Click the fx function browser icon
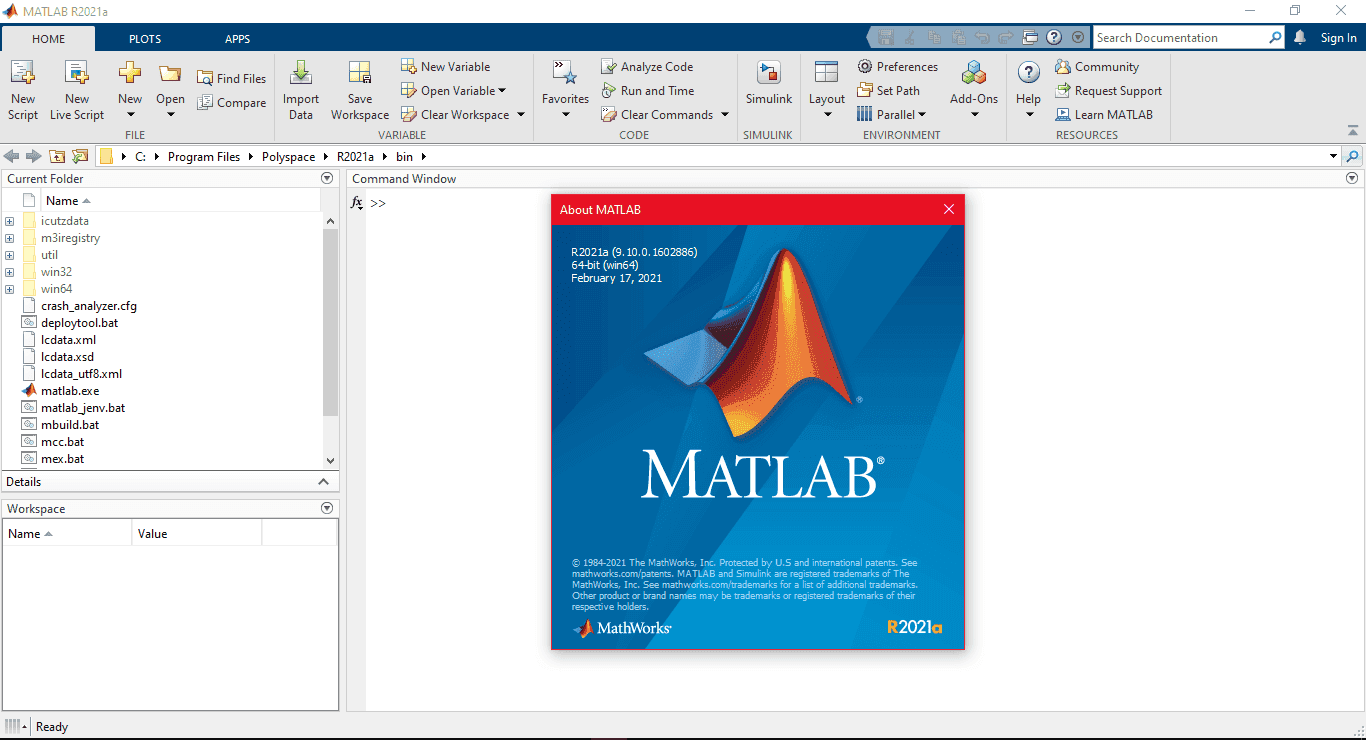 click(x=357, y=203)
